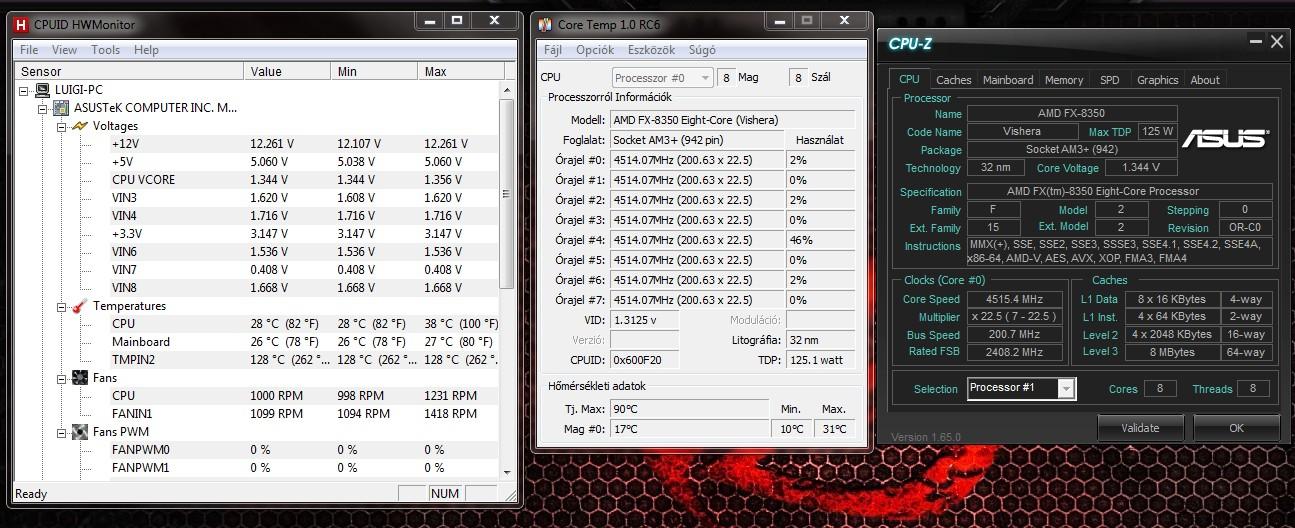The height and width of the screenshot is (528, 1295).
Task: Collapse the Voltages tree branch
Action: click(61, 126)
